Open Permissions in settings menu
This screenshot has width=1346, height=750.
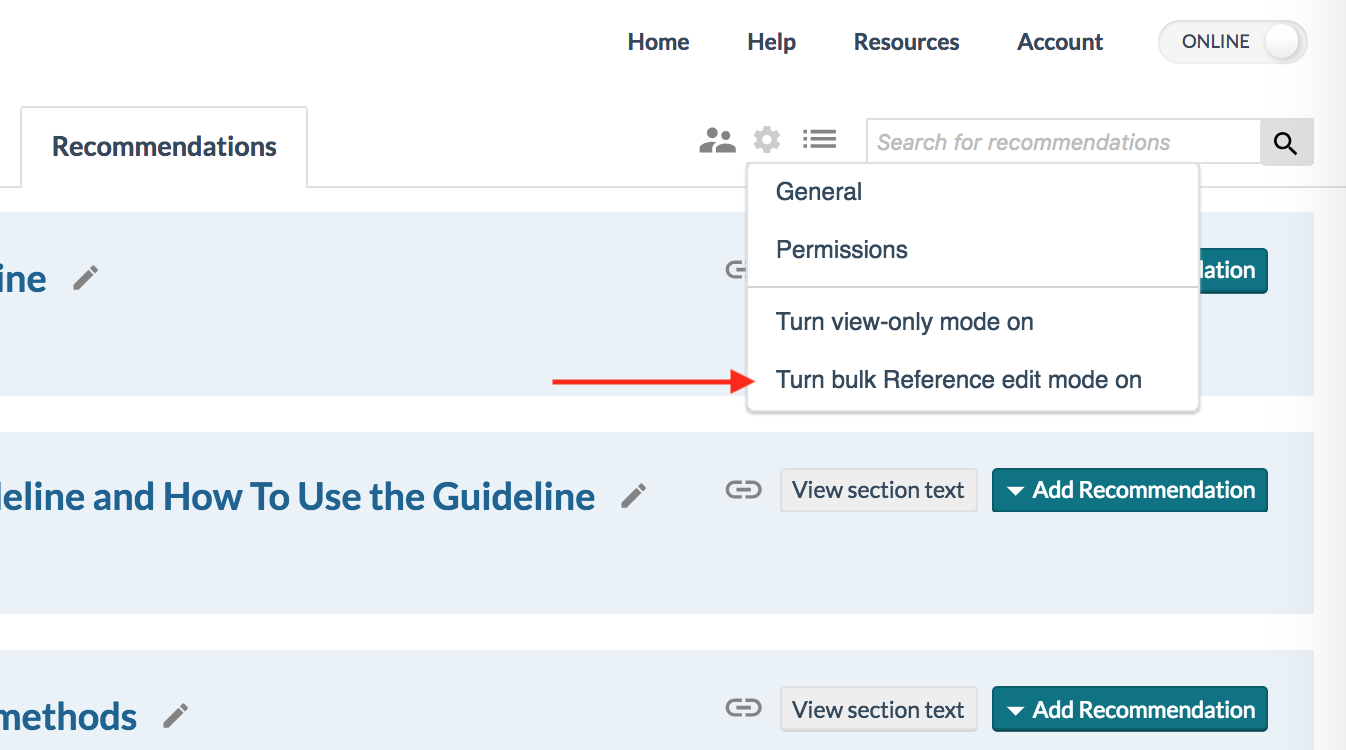(841, 250)
